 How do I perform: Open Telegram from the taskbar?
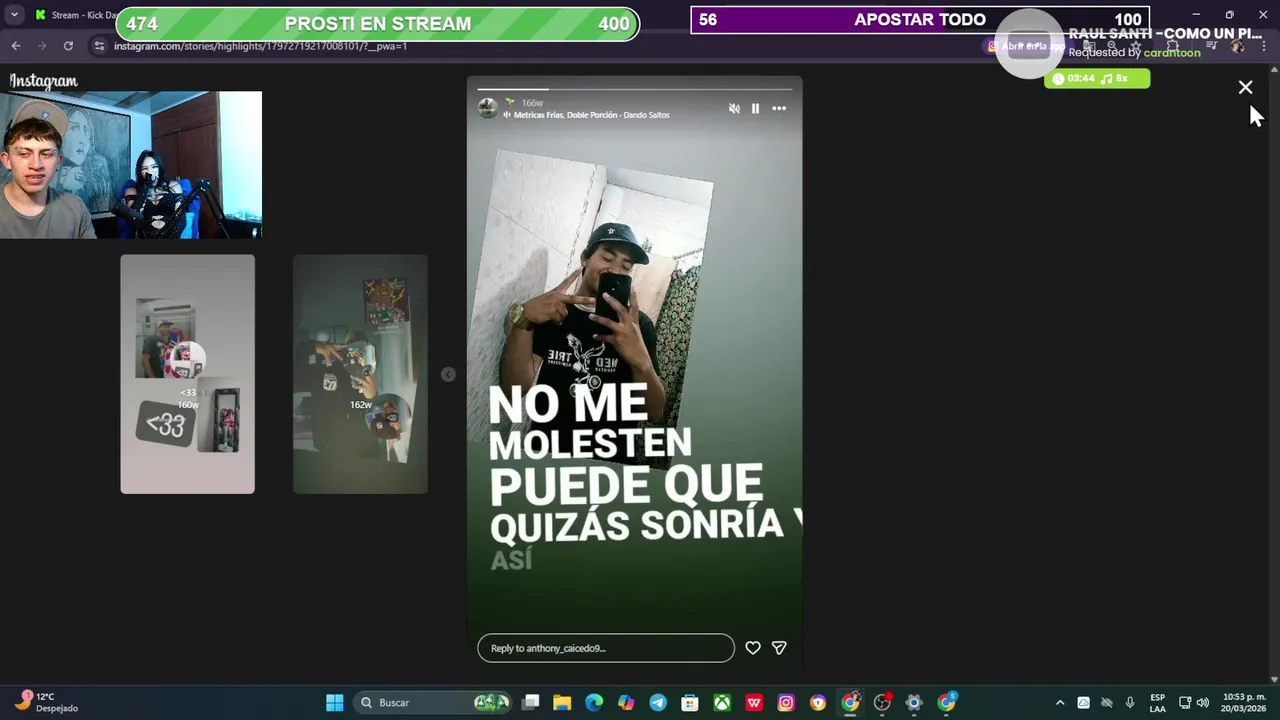[x=658, y=702]
